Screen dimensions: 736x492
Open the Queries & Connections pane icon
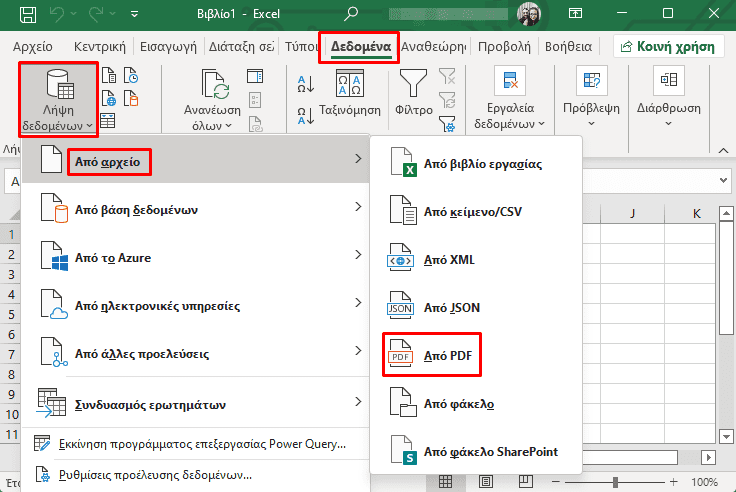tap(255, 76)
